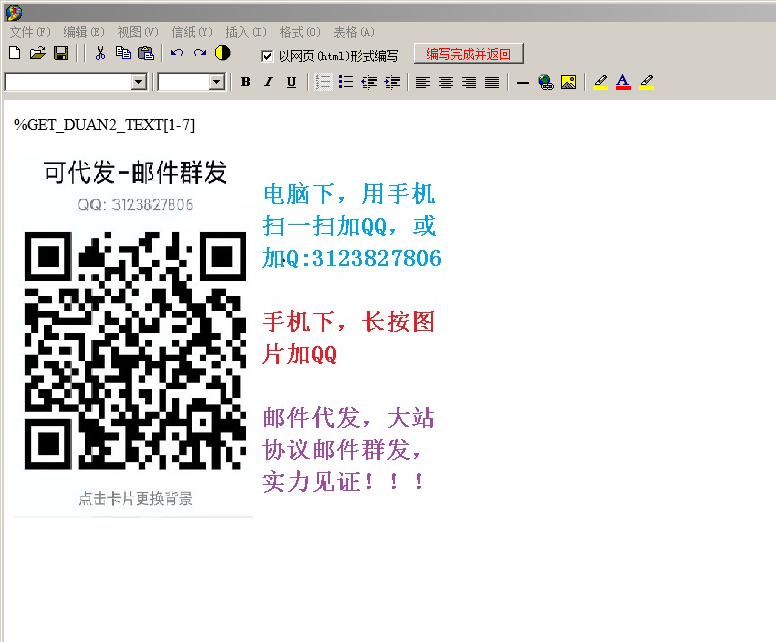Image resolution: width=776 pixels, height=642 pixels.
Task: Click the %GET_DUAN2_TEXT[1-7] placeholder text
Action: coord(104,125)
